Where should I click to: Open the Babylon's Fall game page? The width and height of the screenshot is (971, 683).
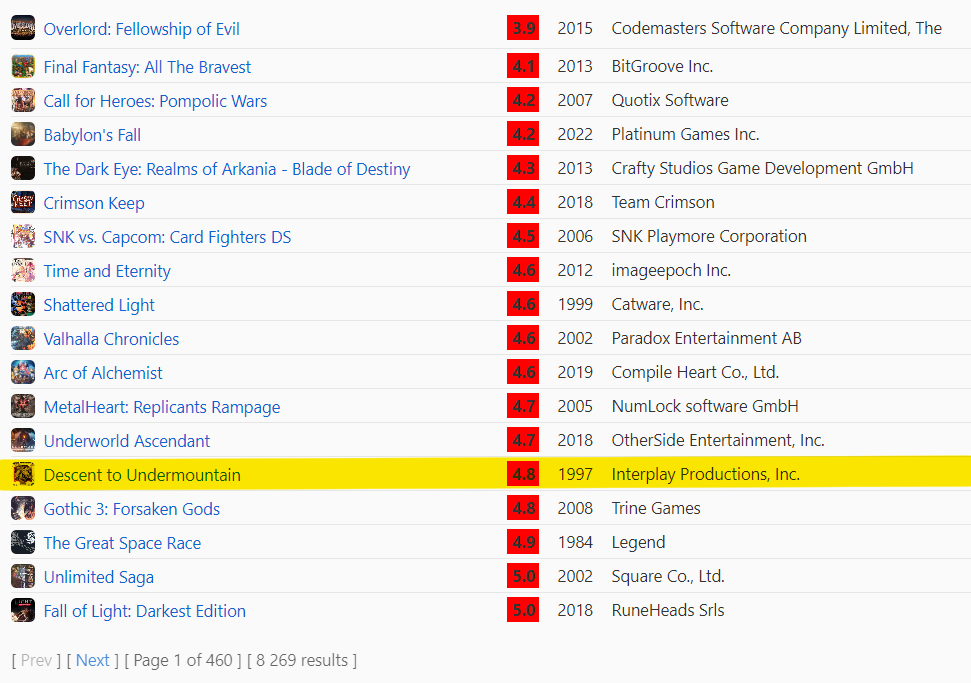(x=92, y=135)
